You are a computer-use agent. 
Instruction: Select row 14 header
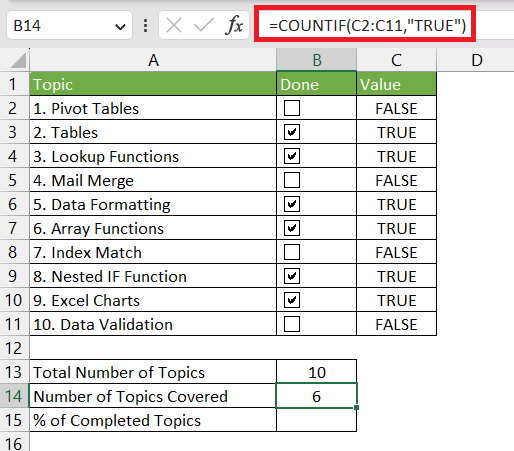point(14,396)
